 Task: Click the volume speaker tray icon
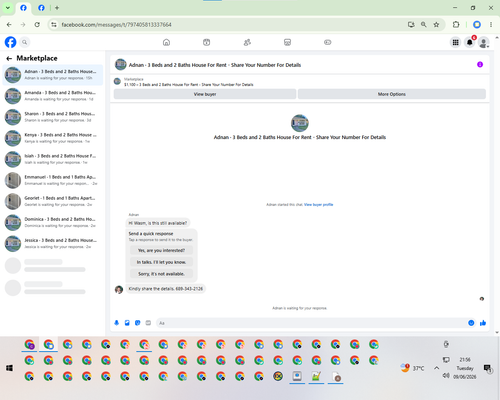446,376
